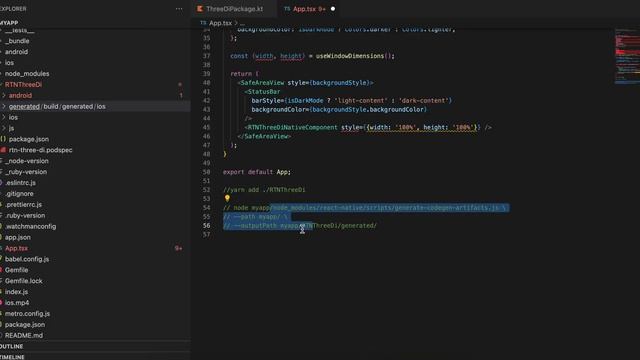The image size is (640, 360).
Task: Click 'export default App;' on line 50
Action: pos(257,172)
